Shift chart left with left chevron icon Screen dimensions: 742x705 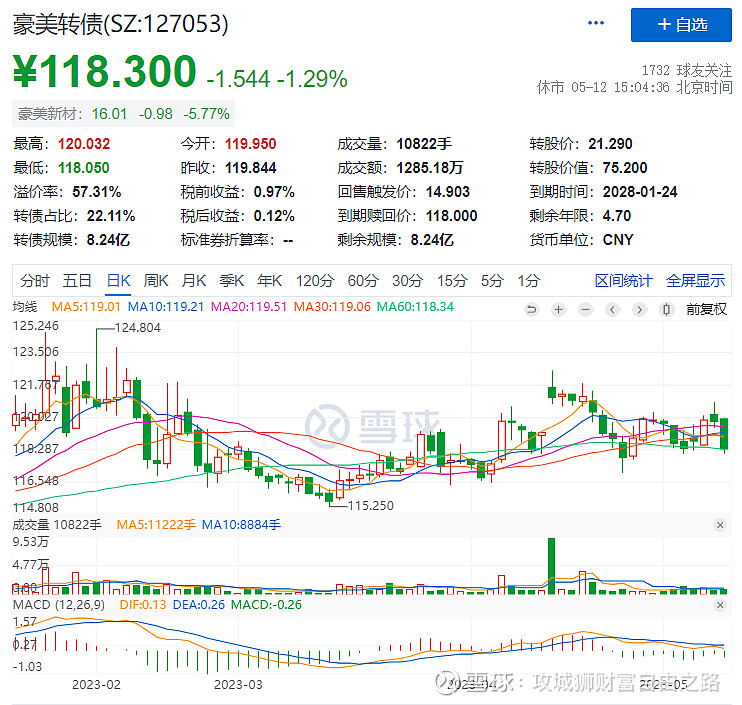pyautogui.click(x=612, y=309)
